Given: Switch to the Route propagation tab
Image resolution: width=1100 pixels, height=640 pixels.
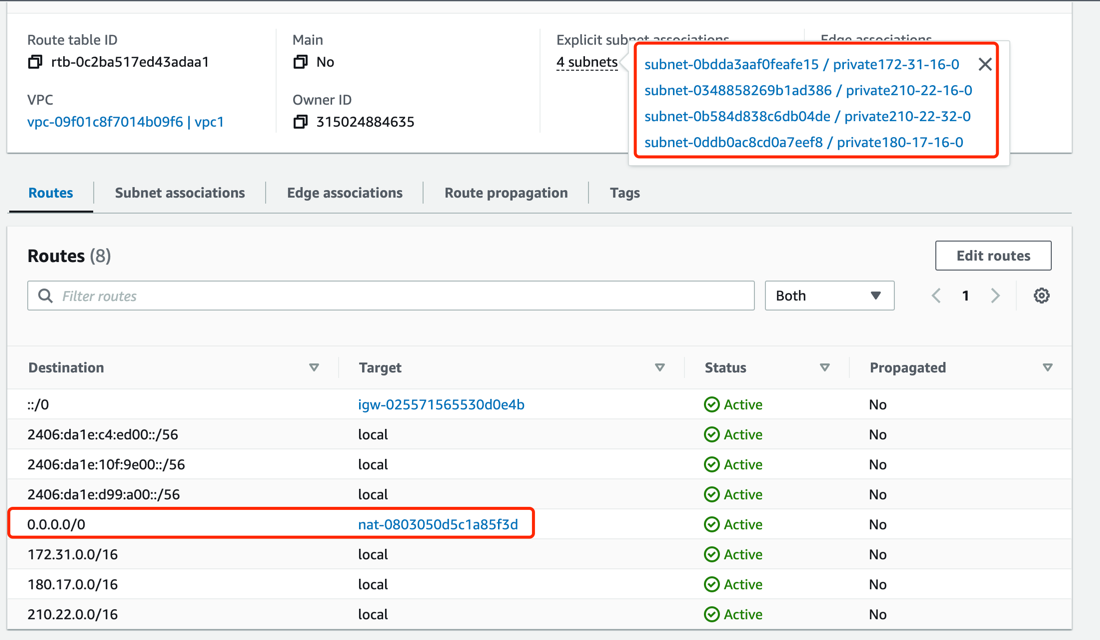Looking at the screenshot, I should [x=506, y=192].
